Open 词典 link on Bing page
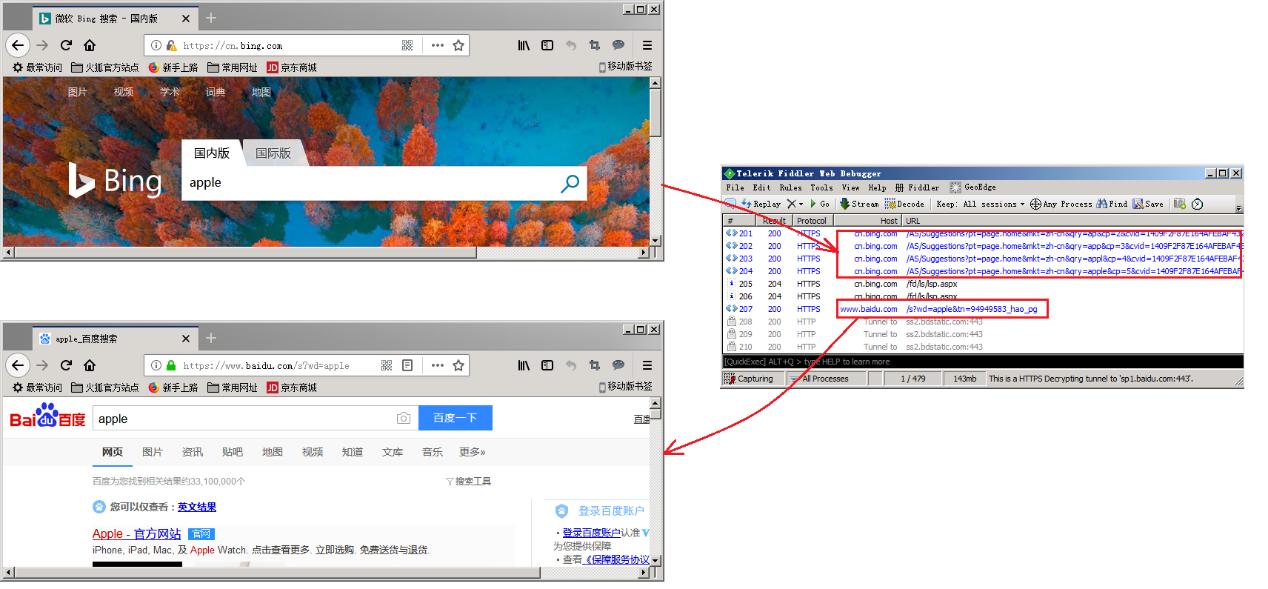Viewport: 1268px width, 589px height. (x=215, y=92)
